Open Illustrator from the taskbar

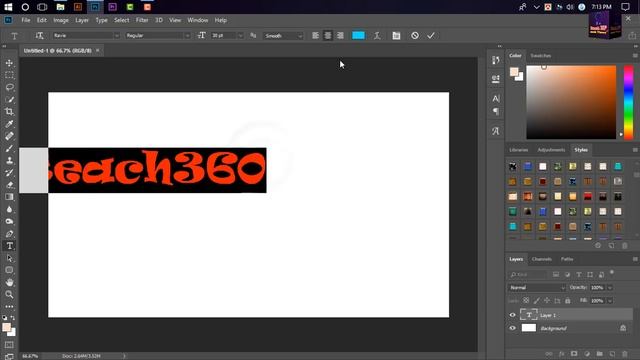(x=78, y=7)
